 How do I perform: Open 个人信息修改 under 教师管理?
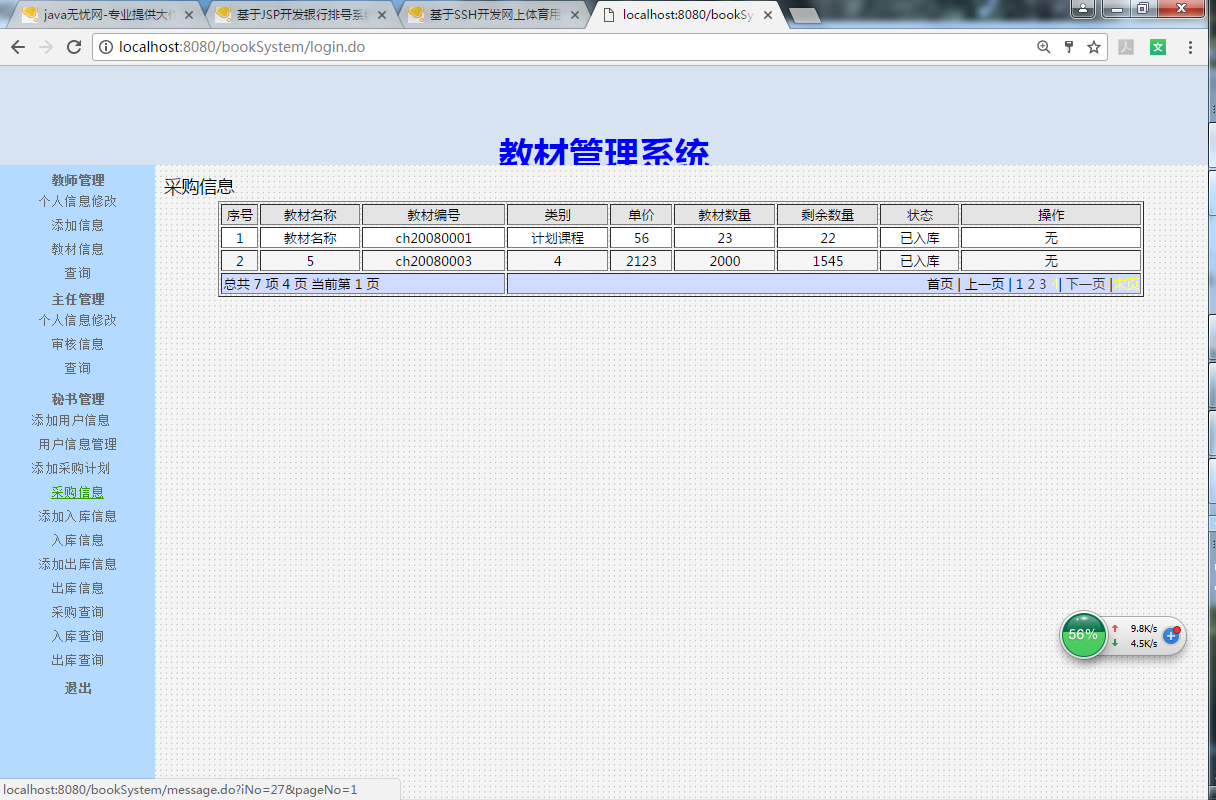point(78,201)
